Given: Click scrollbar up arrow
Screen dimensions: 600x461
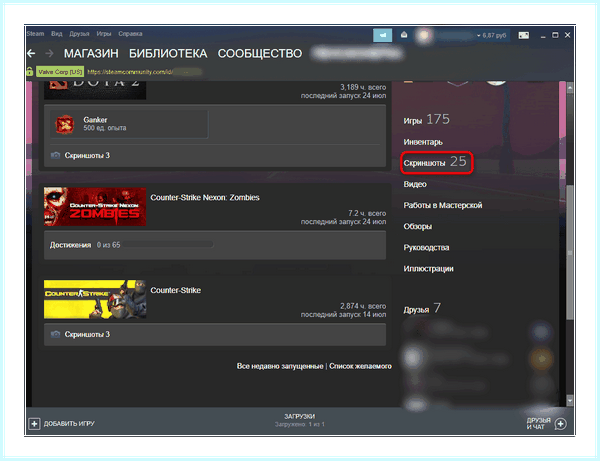Looking at the screenshot, I should coord(569,88).
